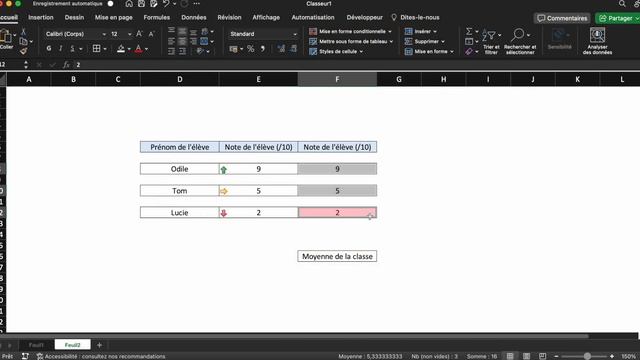Open the Mise en forme cells dropdown
The height and width of the screenshot is (360, 640).
[429, 51]
